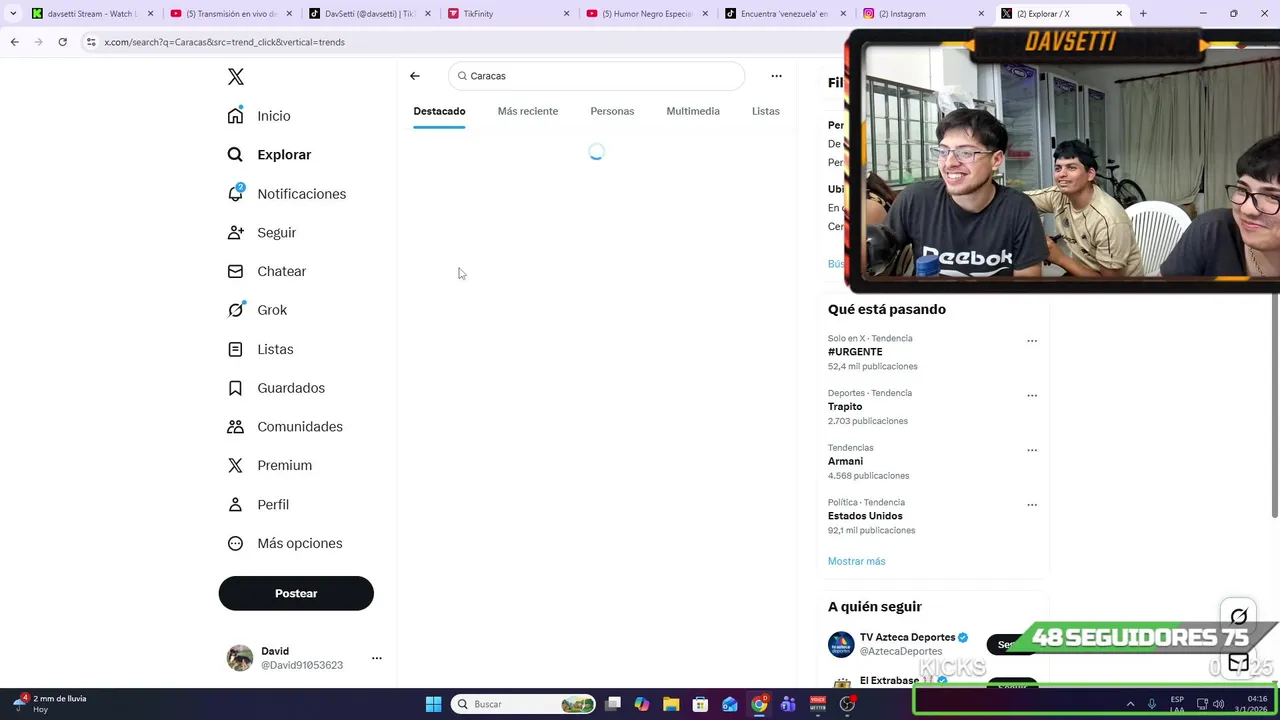Open the Trapito trend

[845, 407]
